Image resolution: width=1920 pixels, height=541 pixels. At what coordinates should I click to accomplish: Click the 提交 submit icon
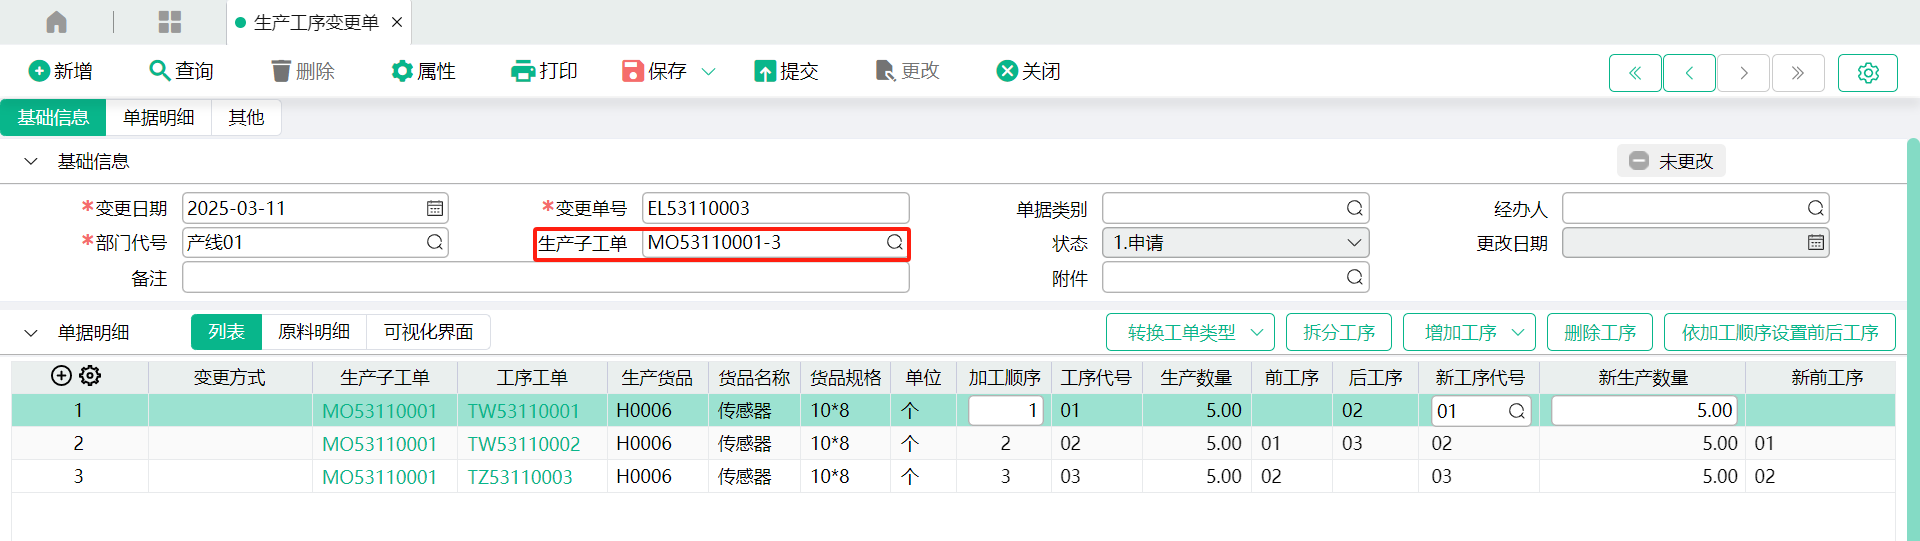765,71
